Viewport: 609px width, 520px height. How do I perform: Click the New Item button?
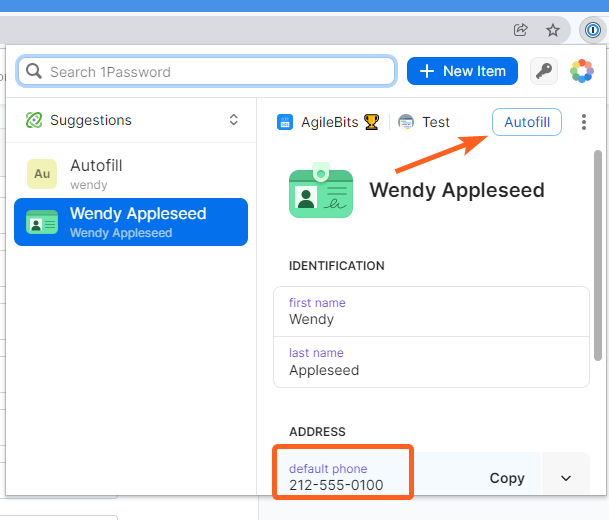tap(462, 71)
